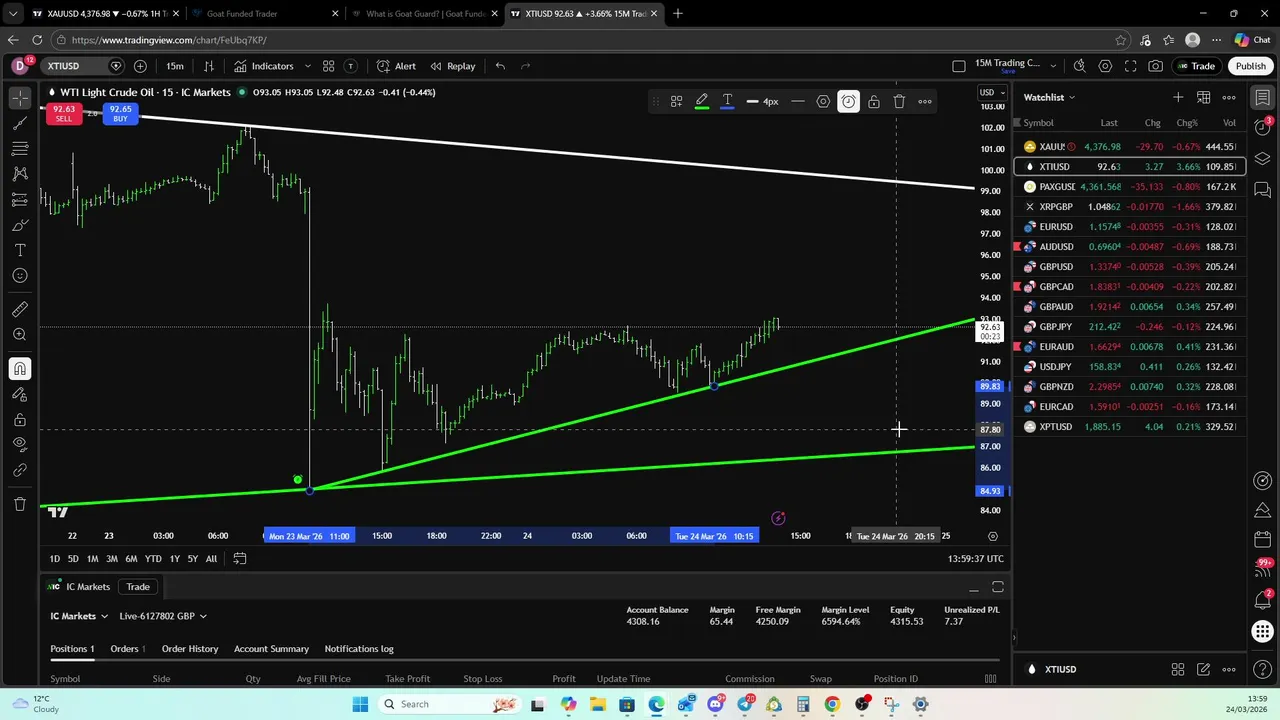Open watchlist advanced view icon
Screen dimensions: 1280x720
1203,97
